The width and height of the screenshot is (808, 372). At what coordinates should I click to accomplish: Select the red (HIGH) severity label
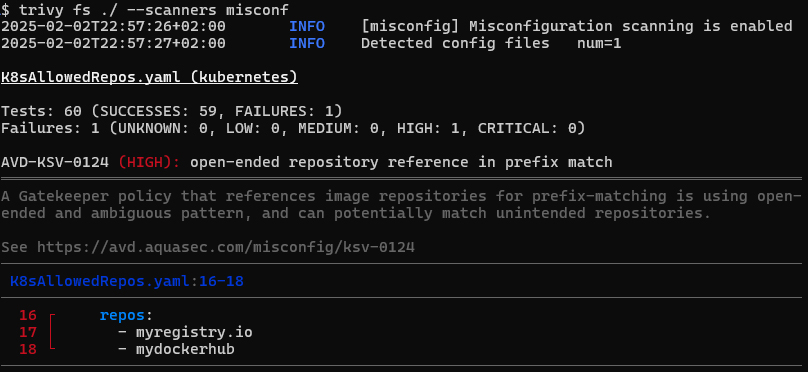149,162
